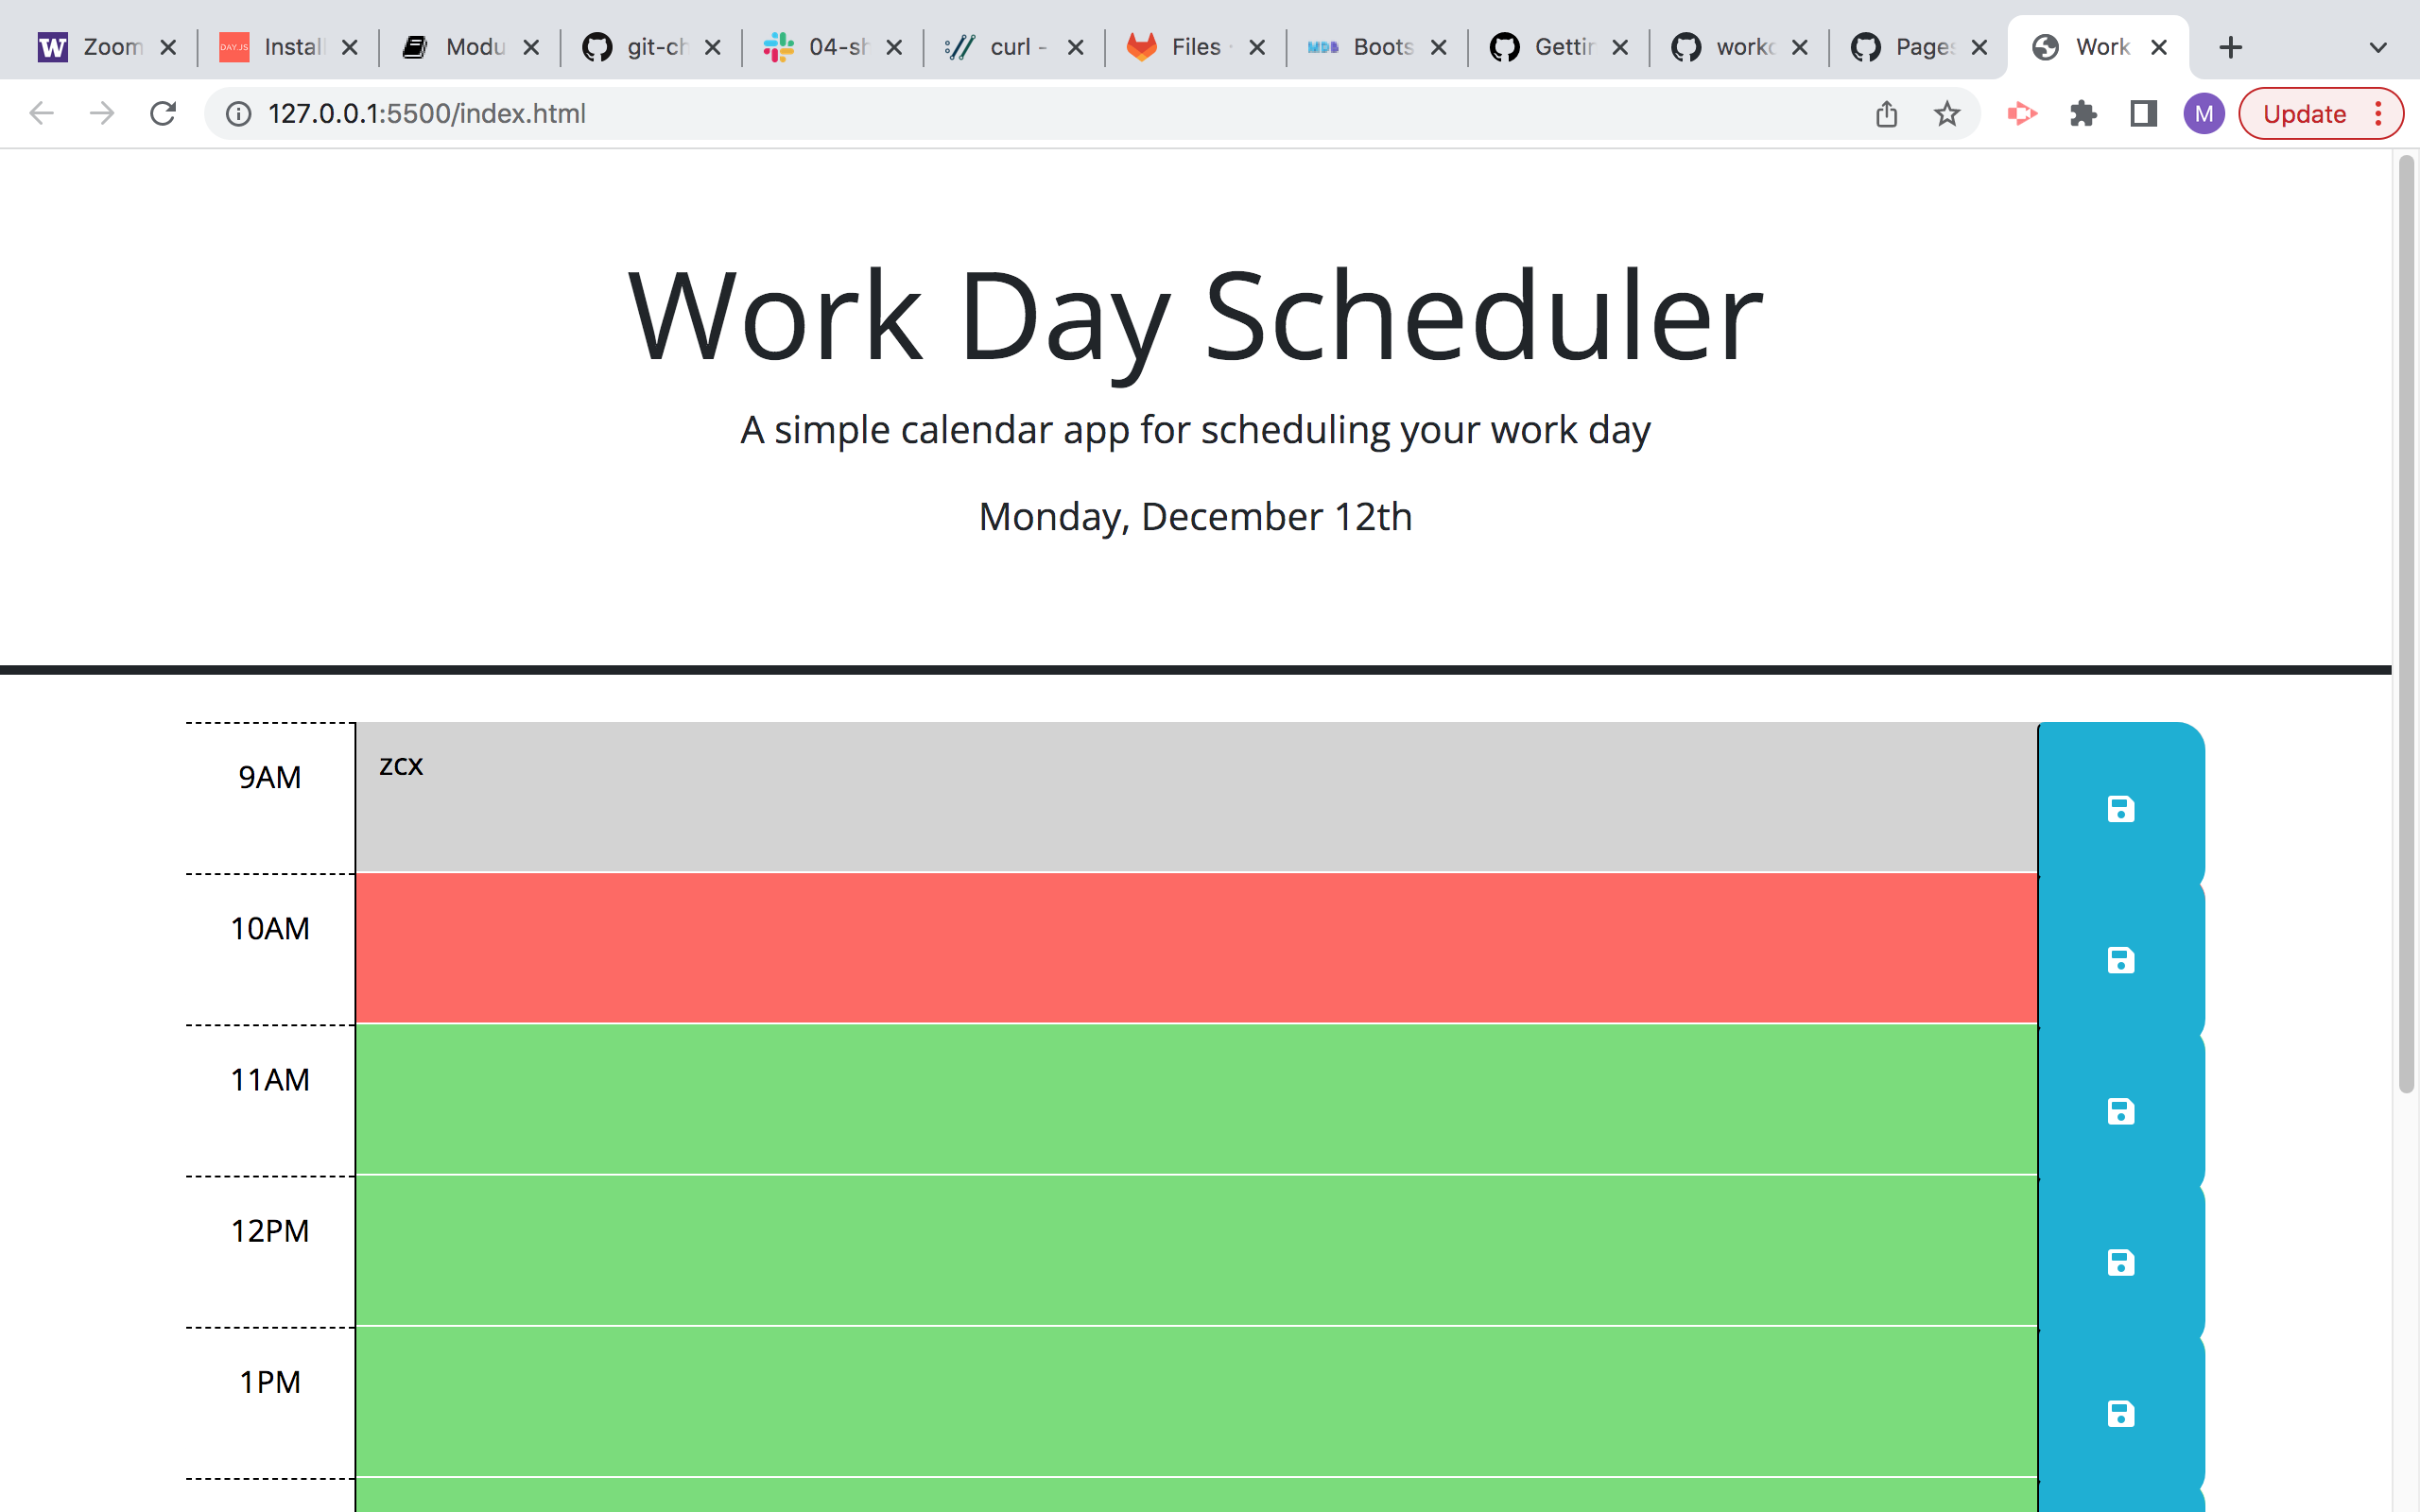
Task: Click the Update button
Action: pos(2305,113)
